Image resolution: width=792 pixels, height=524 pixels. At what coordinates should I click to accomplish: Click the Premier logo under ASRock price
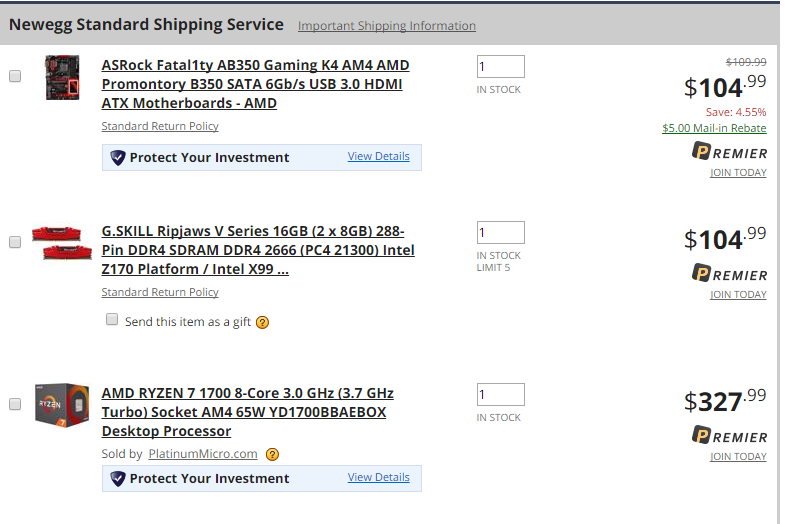[x=730, y=152]
